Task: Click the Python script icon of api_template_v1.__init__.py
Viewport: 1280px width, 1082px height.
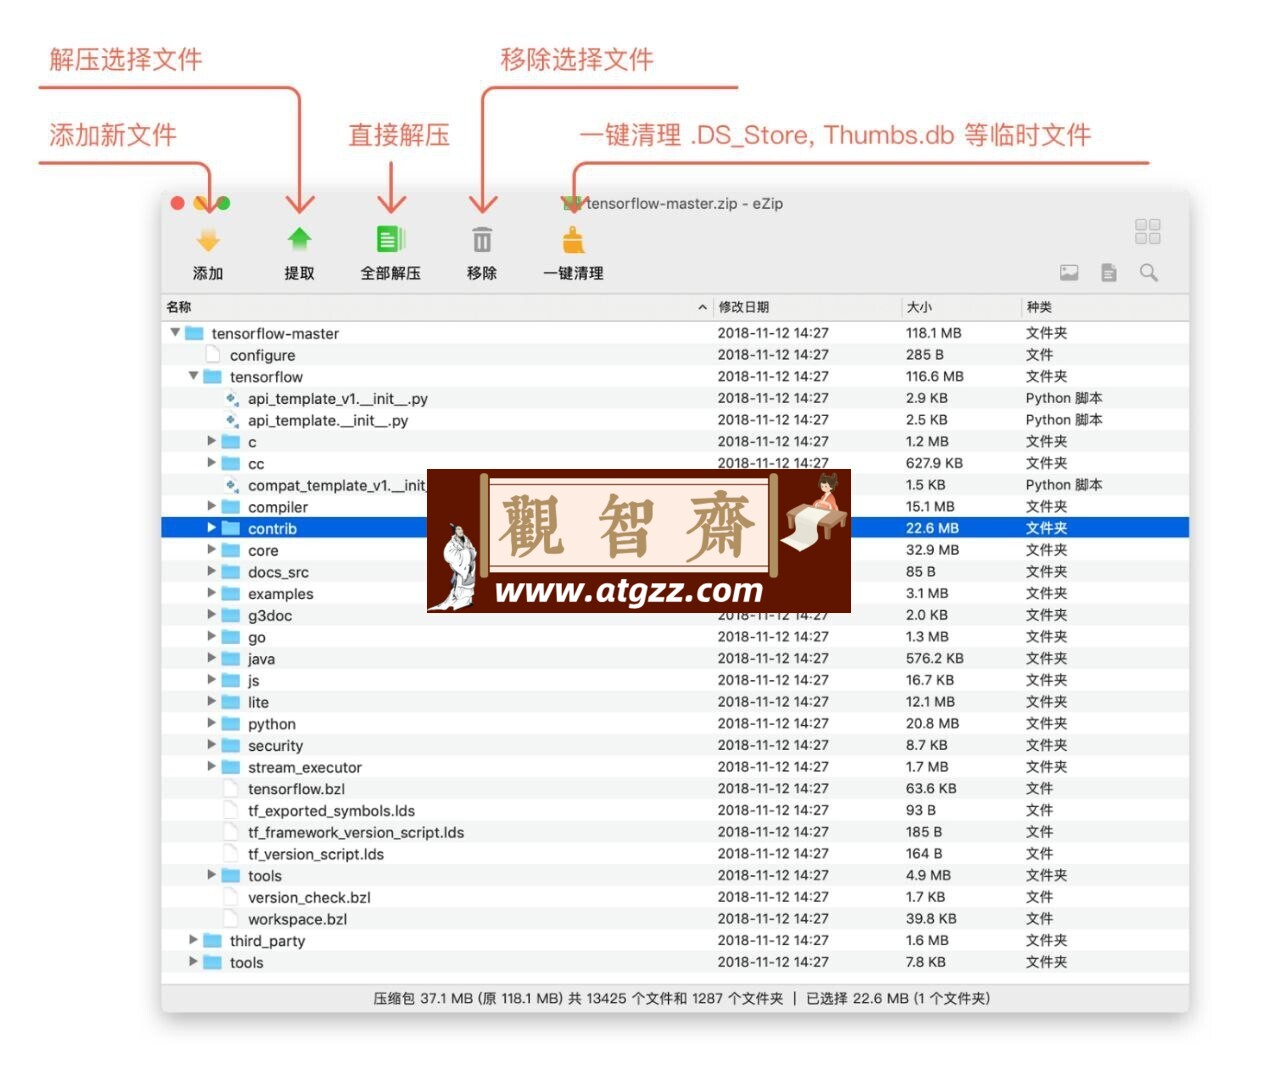Action: tap(232, 399)
